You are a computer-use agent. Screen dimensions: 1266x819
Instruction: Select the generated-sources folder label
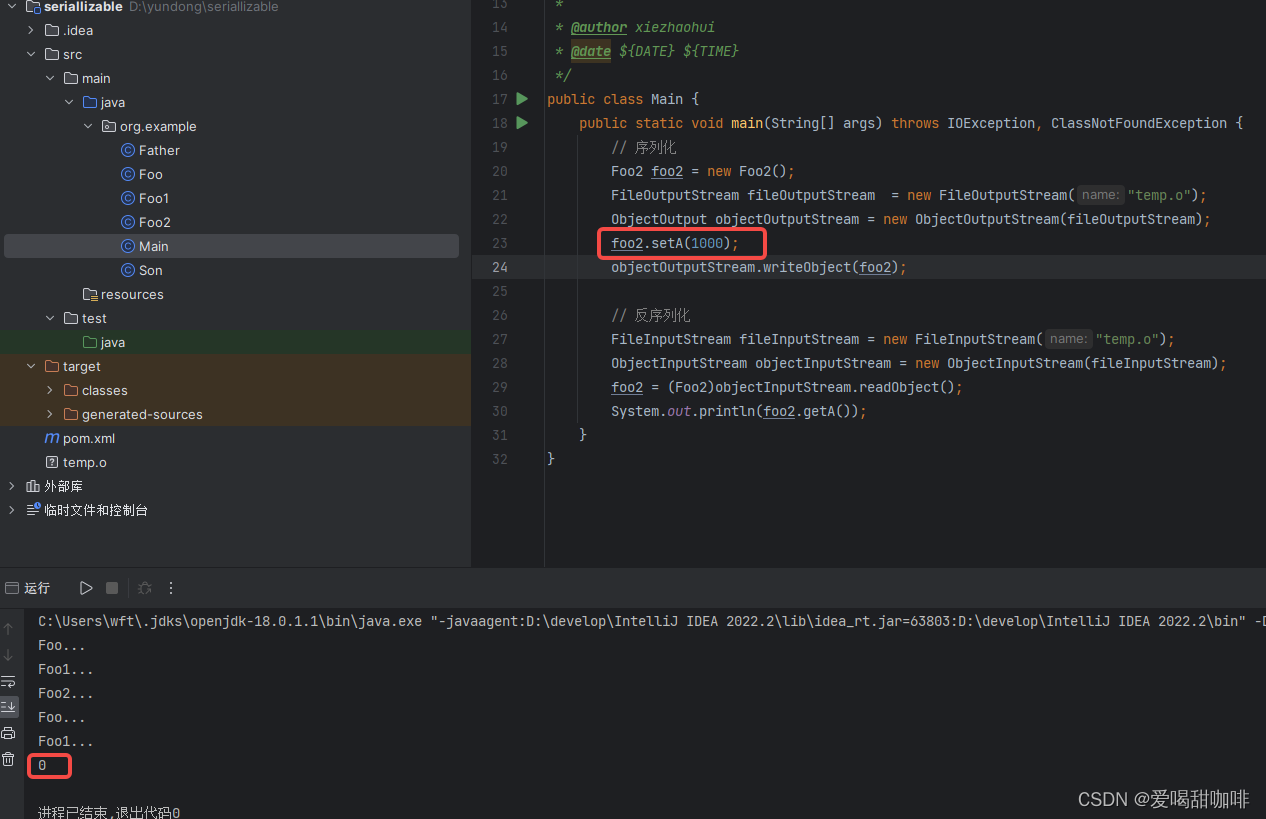click(142, 414)
